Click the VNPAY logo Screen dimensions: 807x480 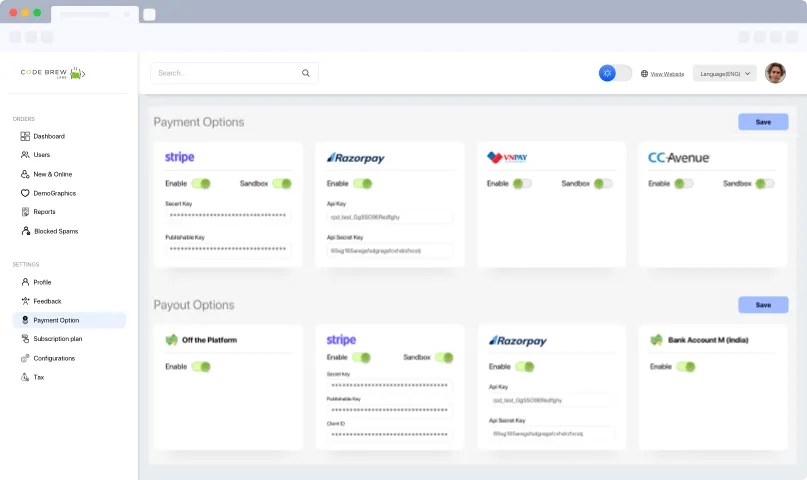click(507, 157)
